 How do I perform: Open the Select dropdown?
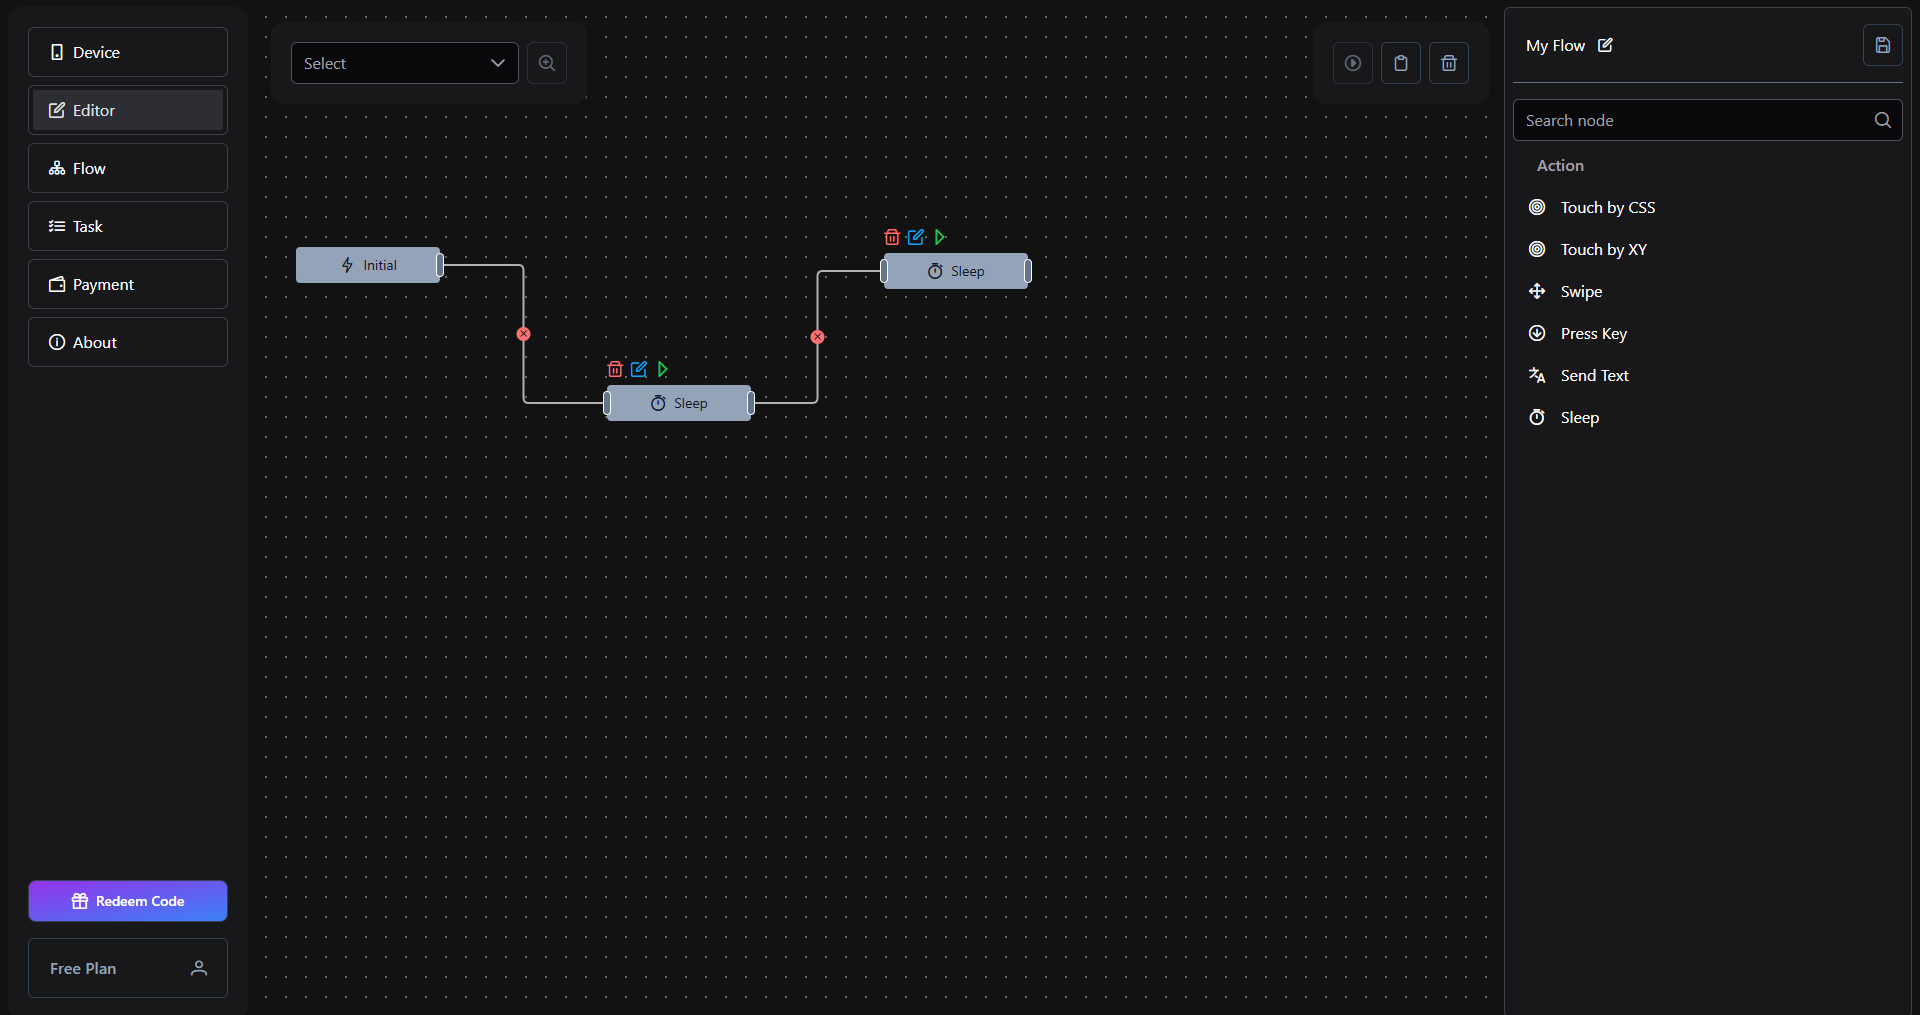tap(404, 63)
